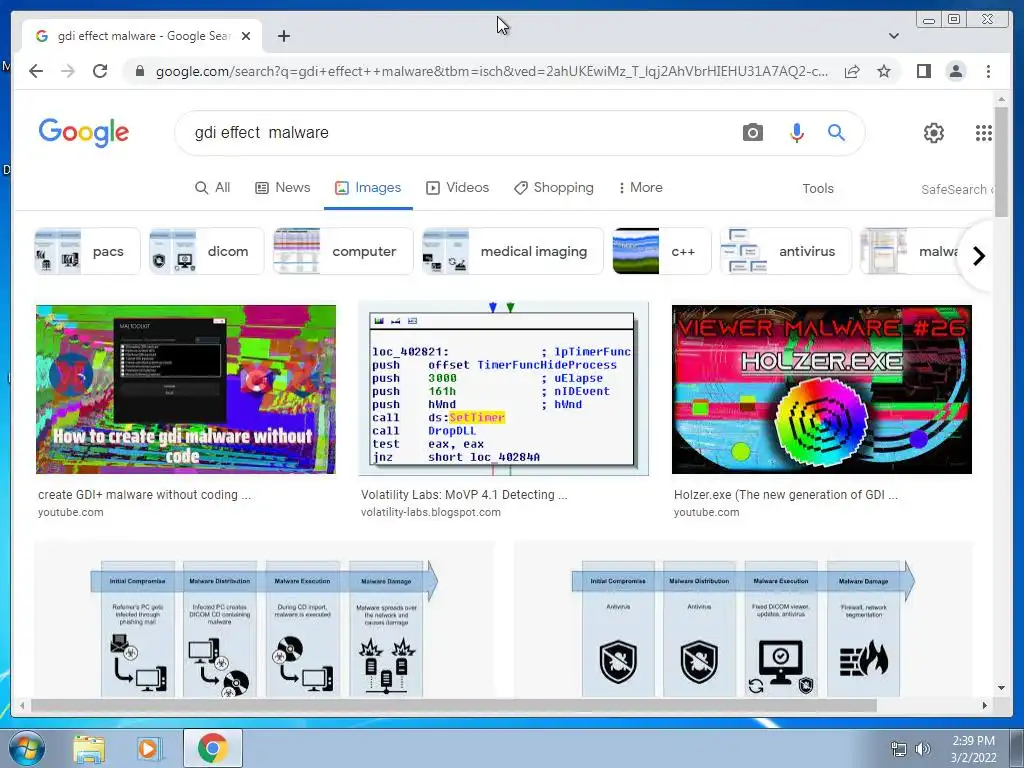
Task: Reload the current page
Action: point(100,71)
